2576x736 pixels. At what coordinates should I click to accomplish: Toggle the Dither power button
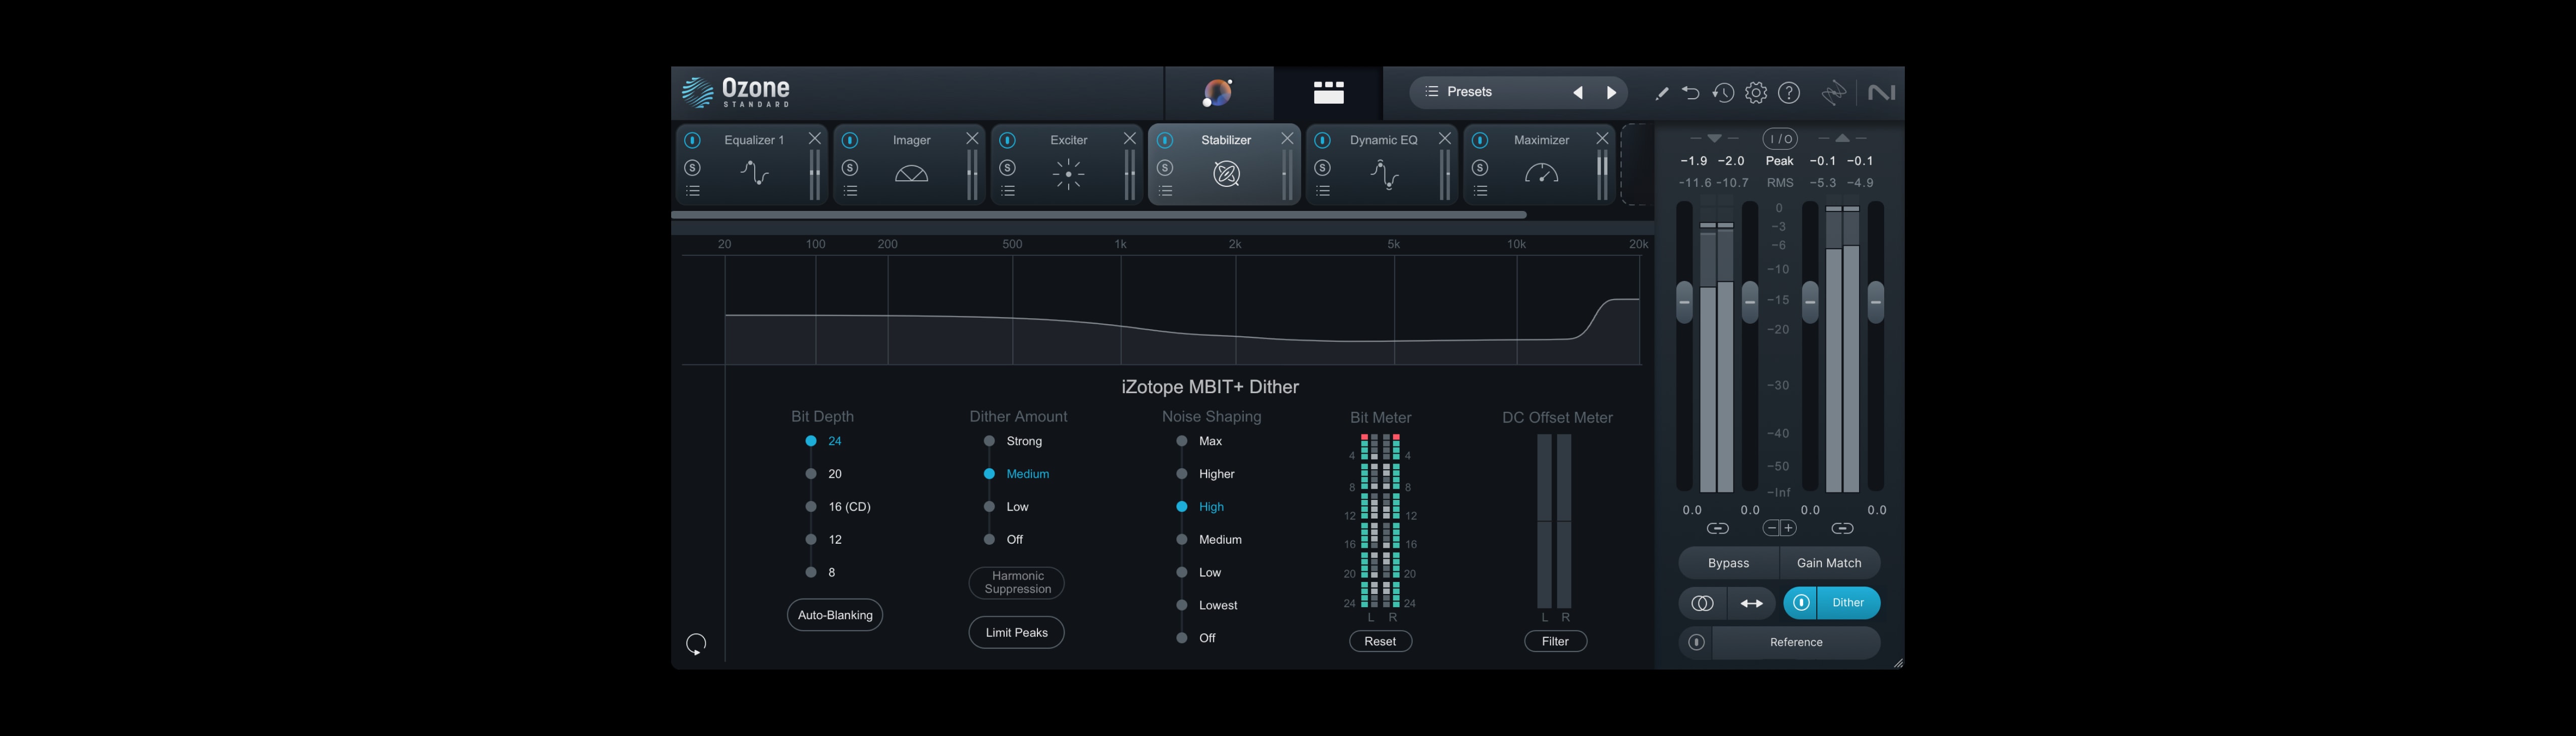(1801, 603)
